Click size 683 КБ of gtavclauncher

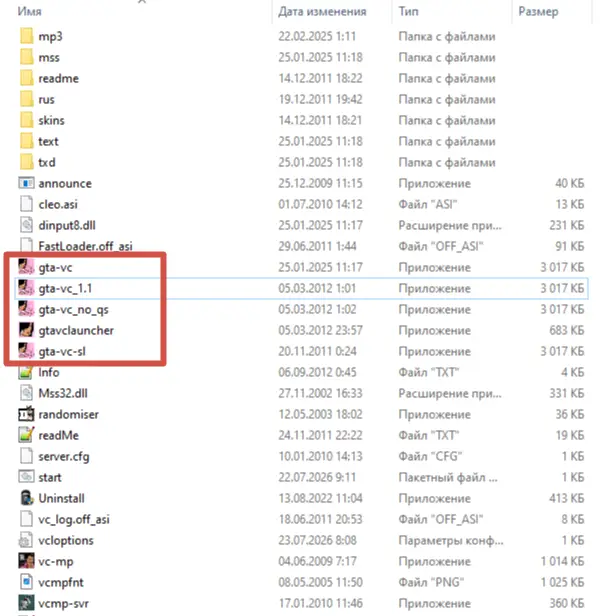pos(566,330)
